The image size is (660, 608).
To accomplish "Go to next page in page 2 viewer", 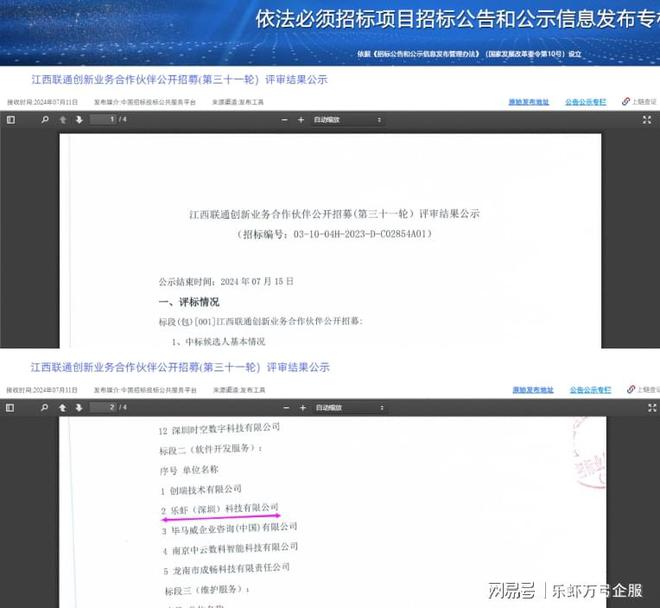I will click(79, 408).
